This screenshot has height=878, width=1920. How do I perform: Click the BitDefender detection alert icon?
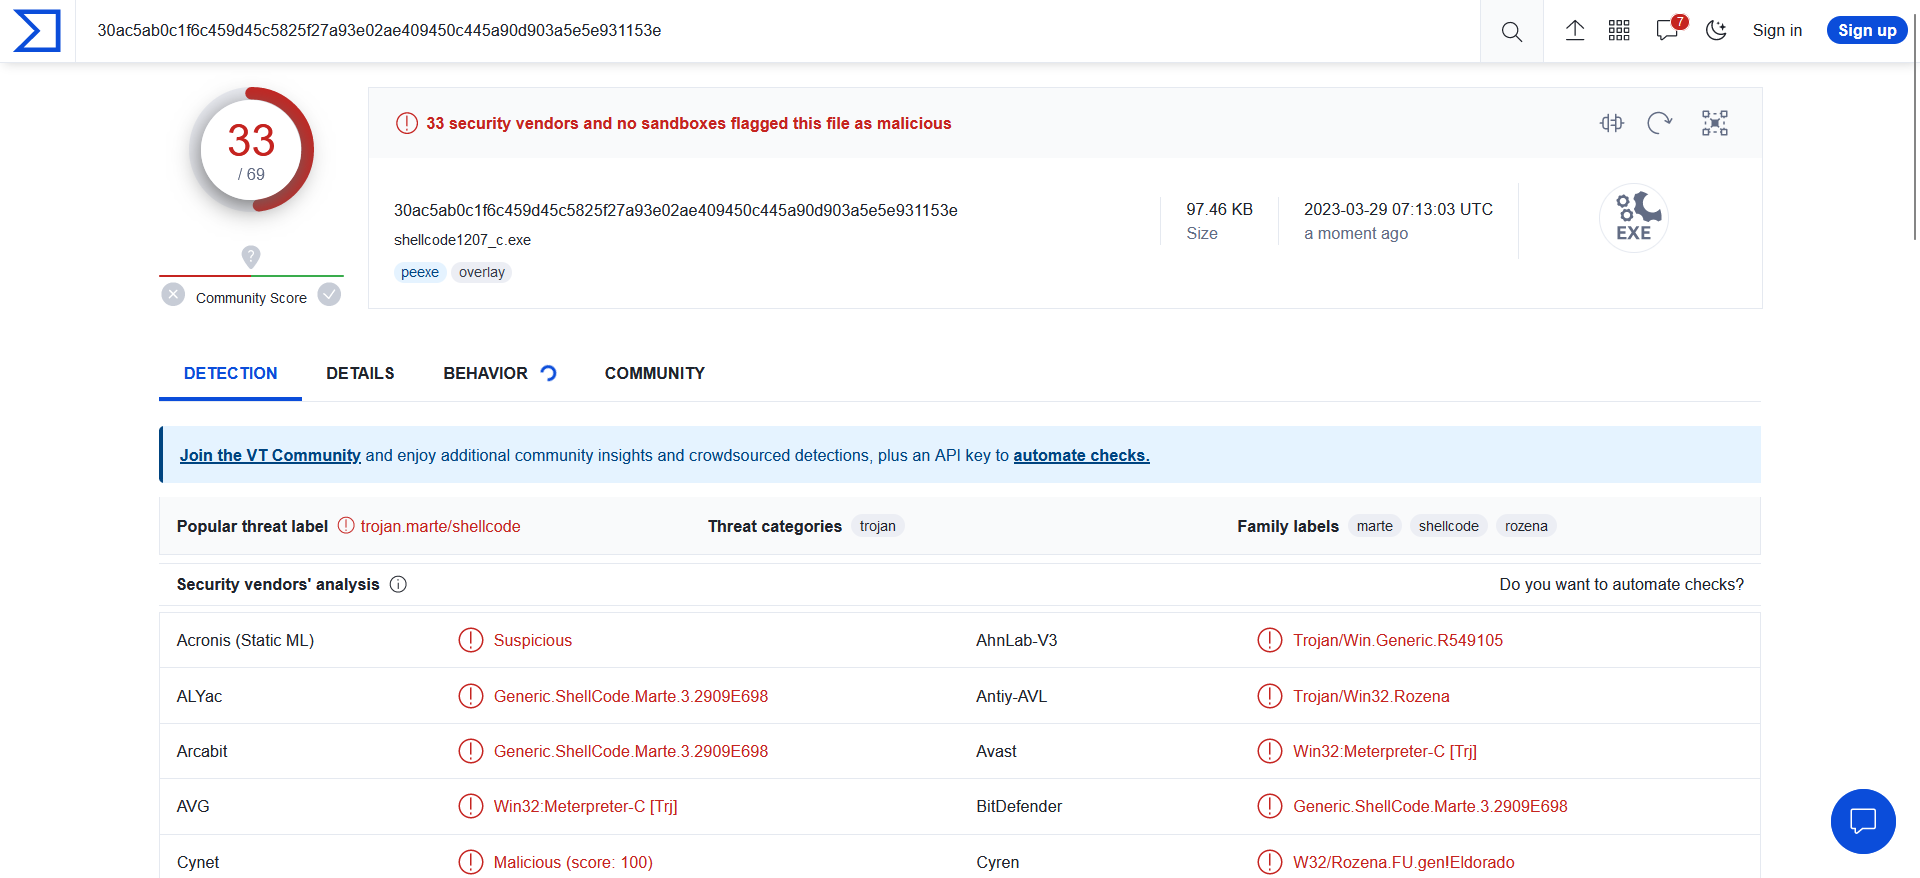(x=1270, y=806)
